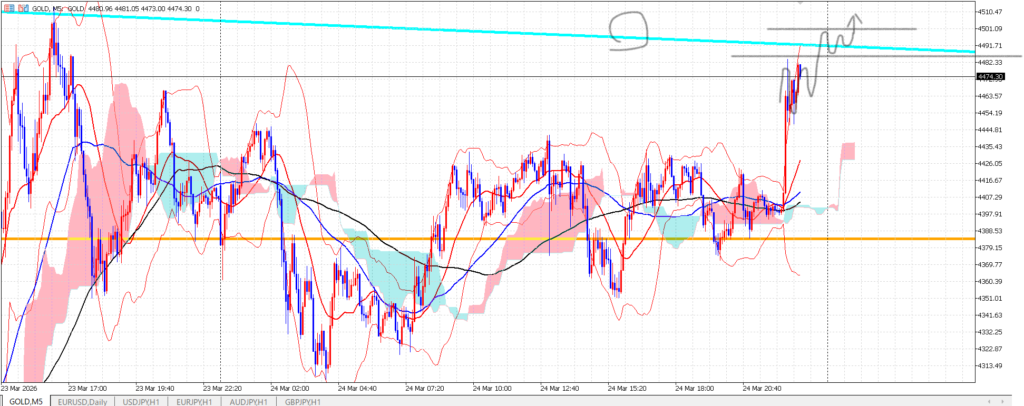Open the USDJPY,H1 chart tab
Screen dimensions: 1024x406
[142, 400]
